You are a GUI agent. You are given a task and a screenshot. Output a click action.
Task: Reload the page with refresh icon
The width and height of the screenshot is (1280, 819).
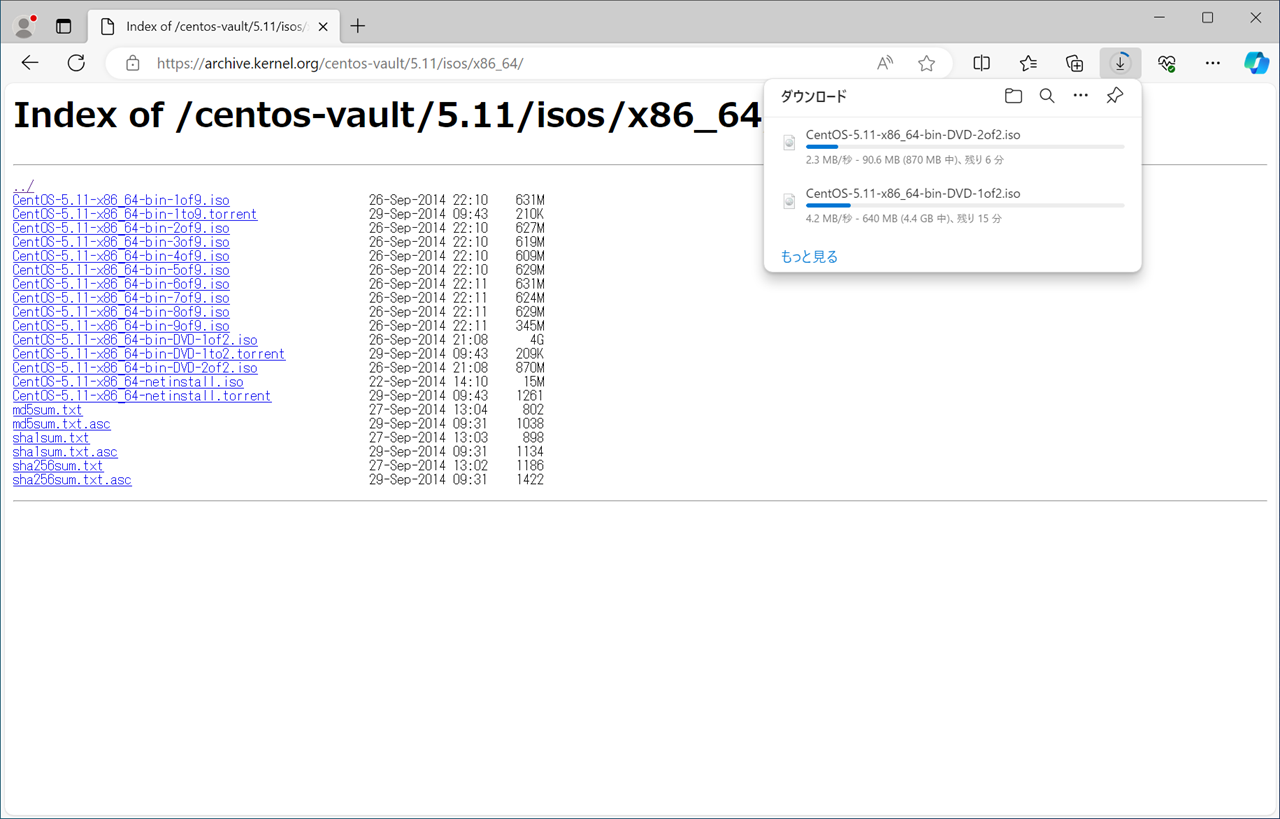(x=76, y=63)
